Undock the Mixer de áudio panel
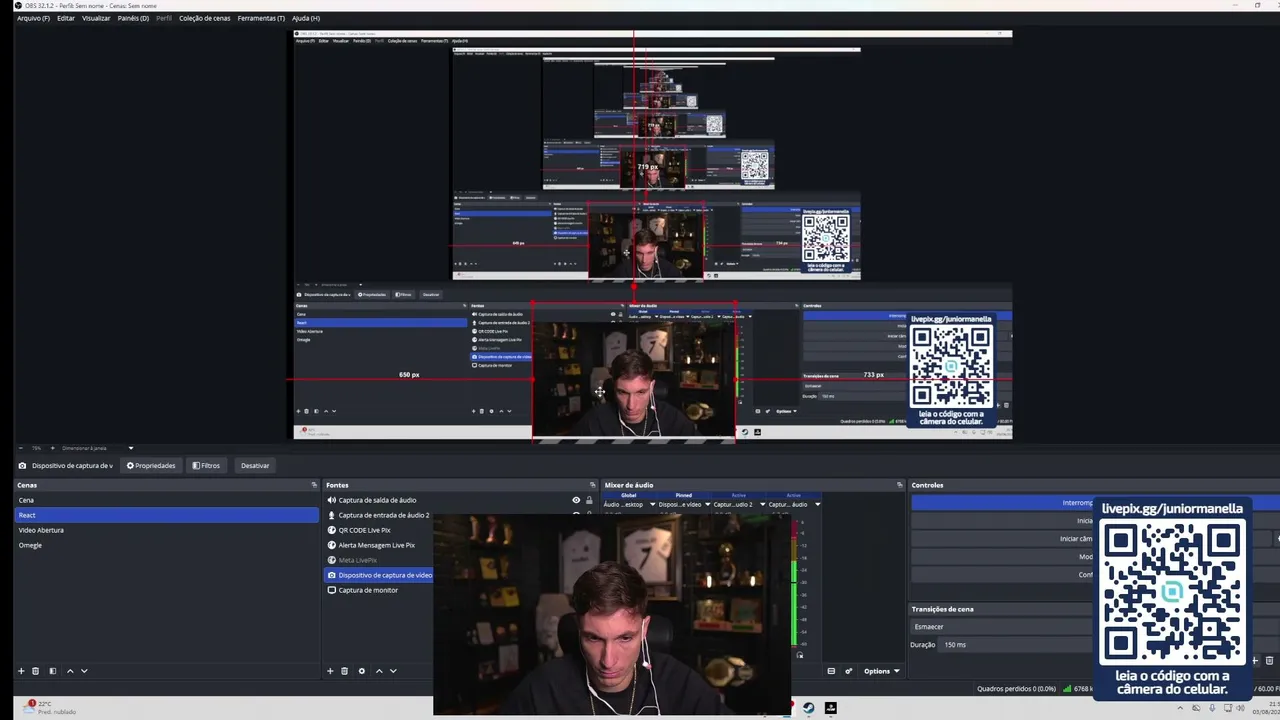The height and width of the screenshot is (720, 1280). pyautogui.click(x=900, y=485)
